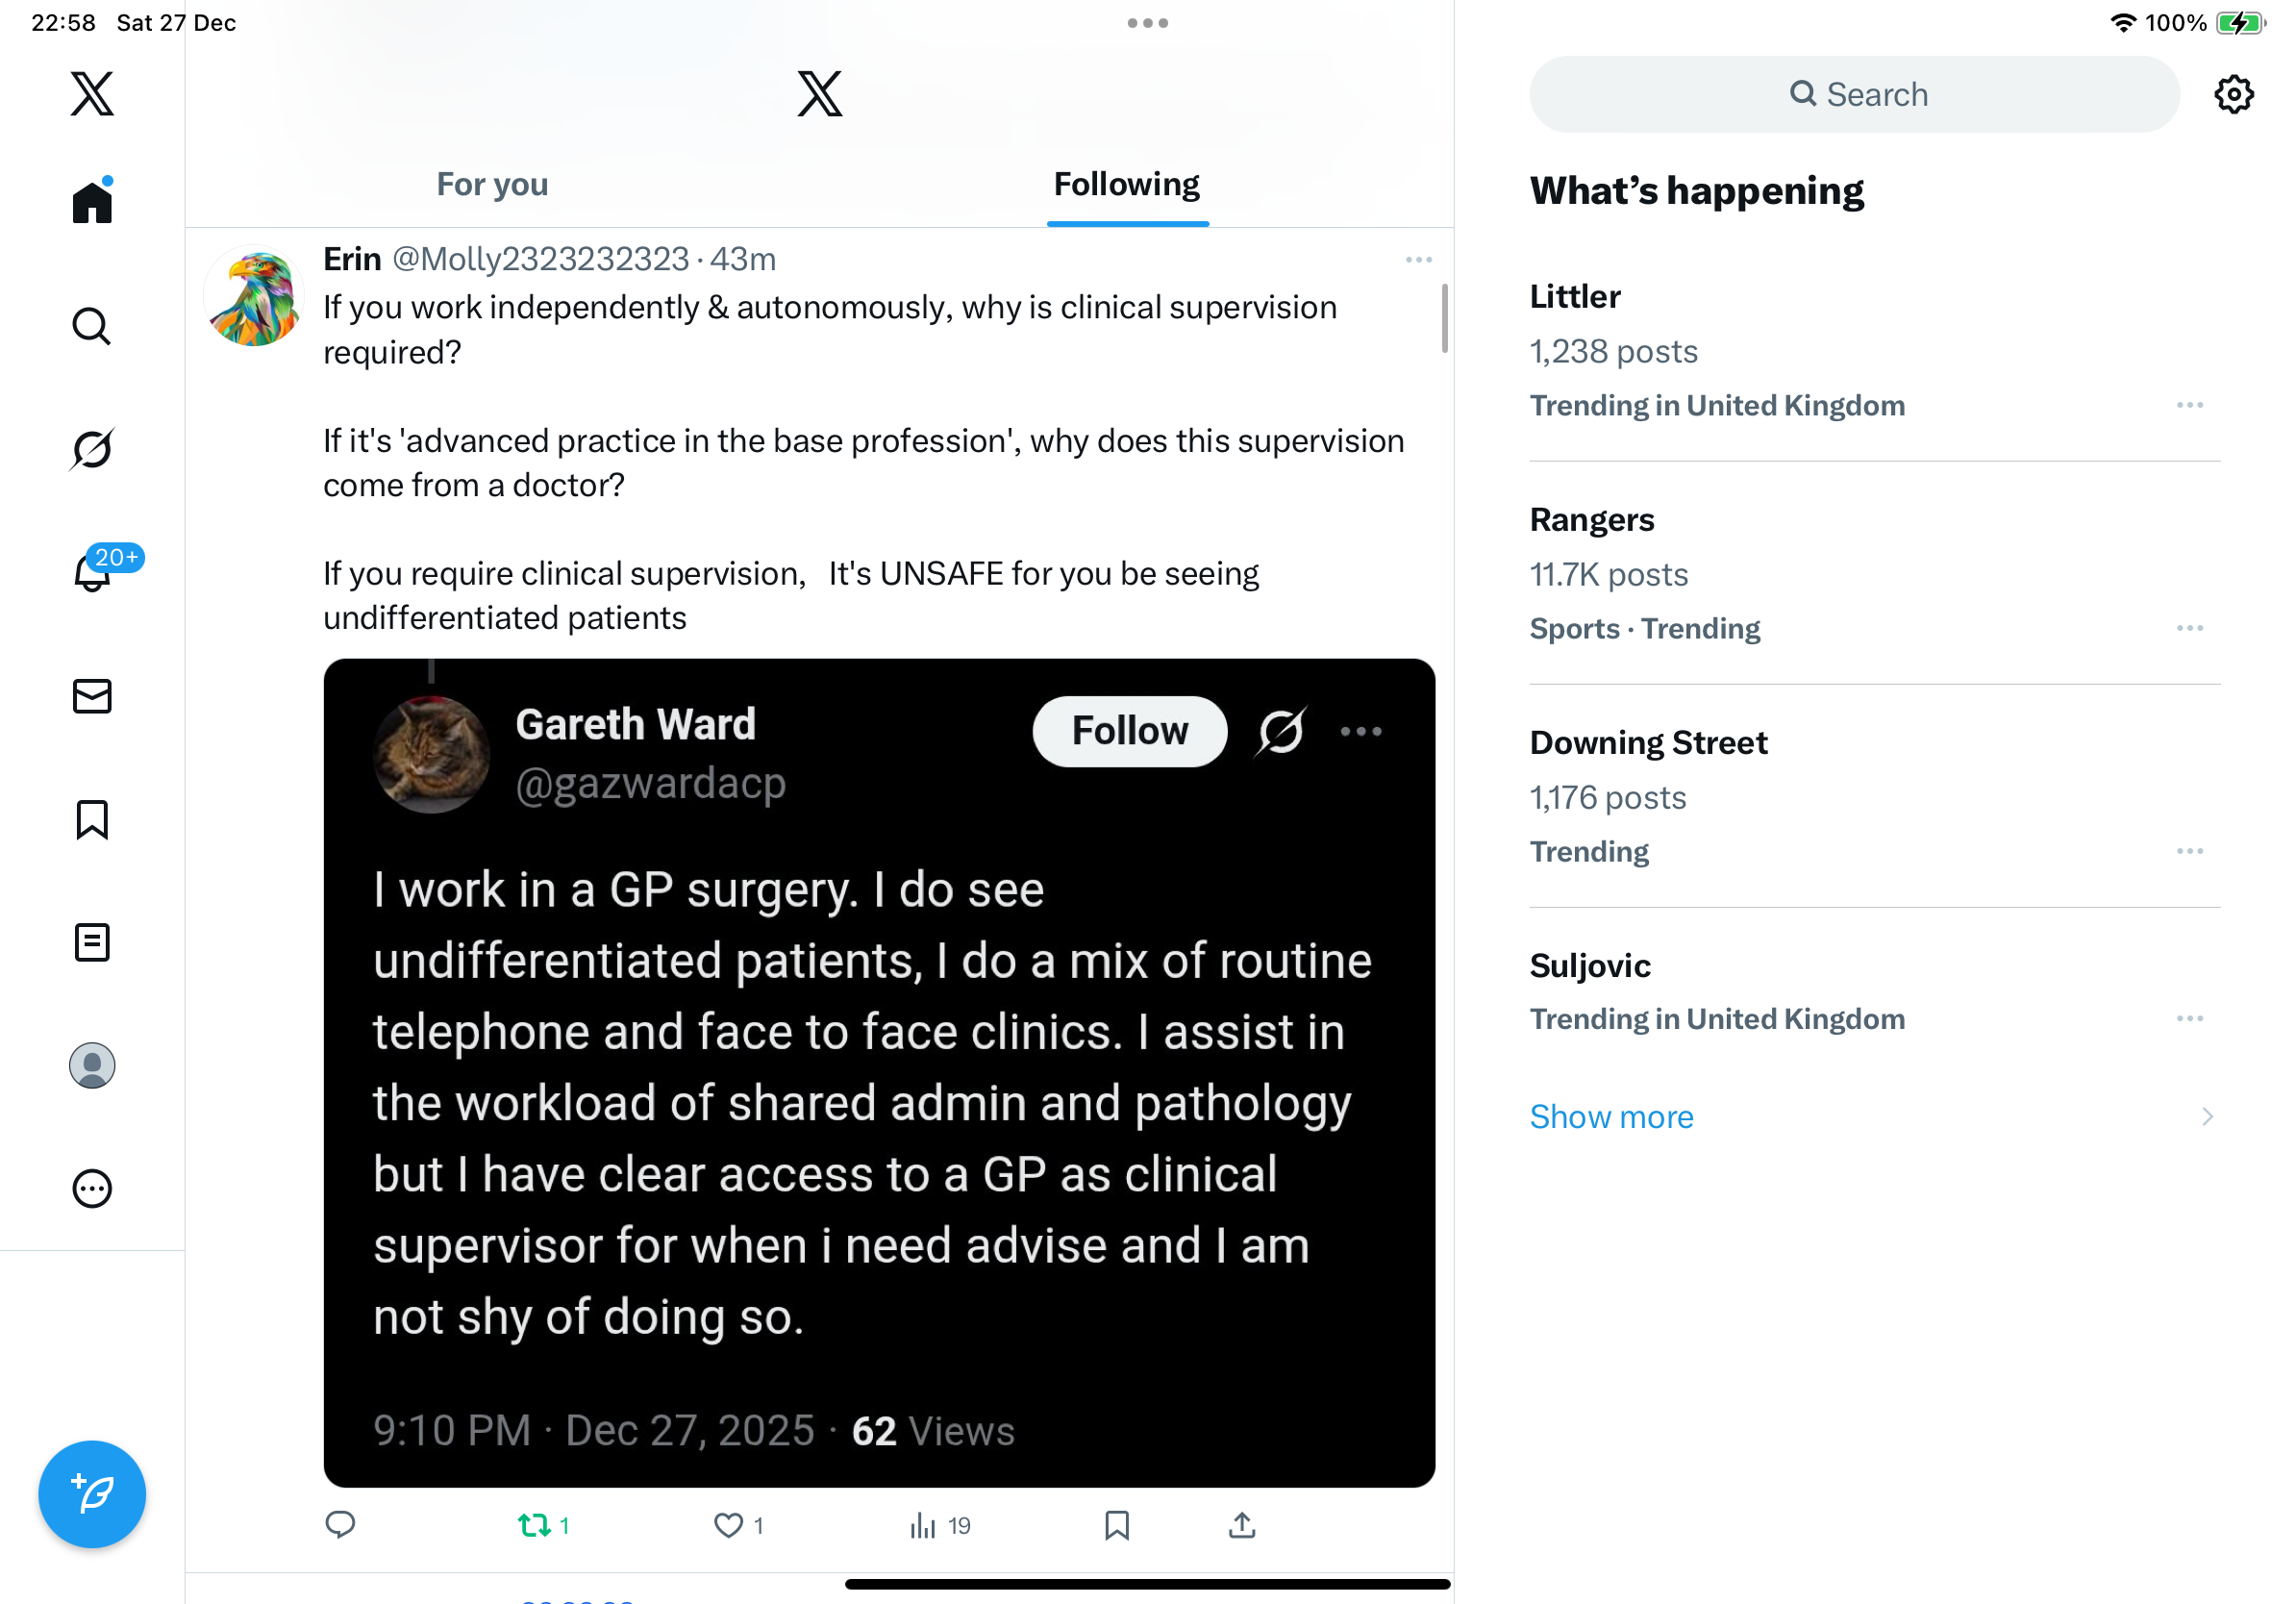Click Follow button for Gareth Ward
The height and width of the screenshot is (1604, 2296).
click(1129, 731)
